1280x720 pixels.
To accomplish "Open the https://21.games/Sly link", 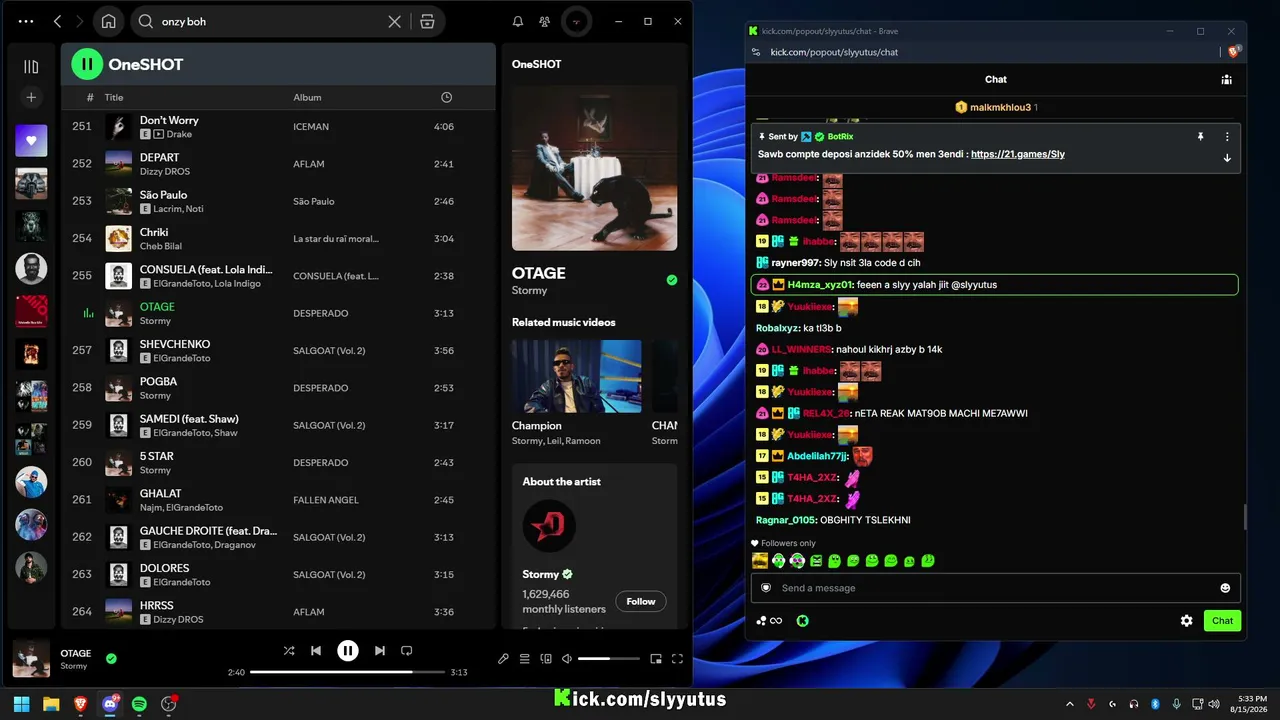I will coord(1018,155).
